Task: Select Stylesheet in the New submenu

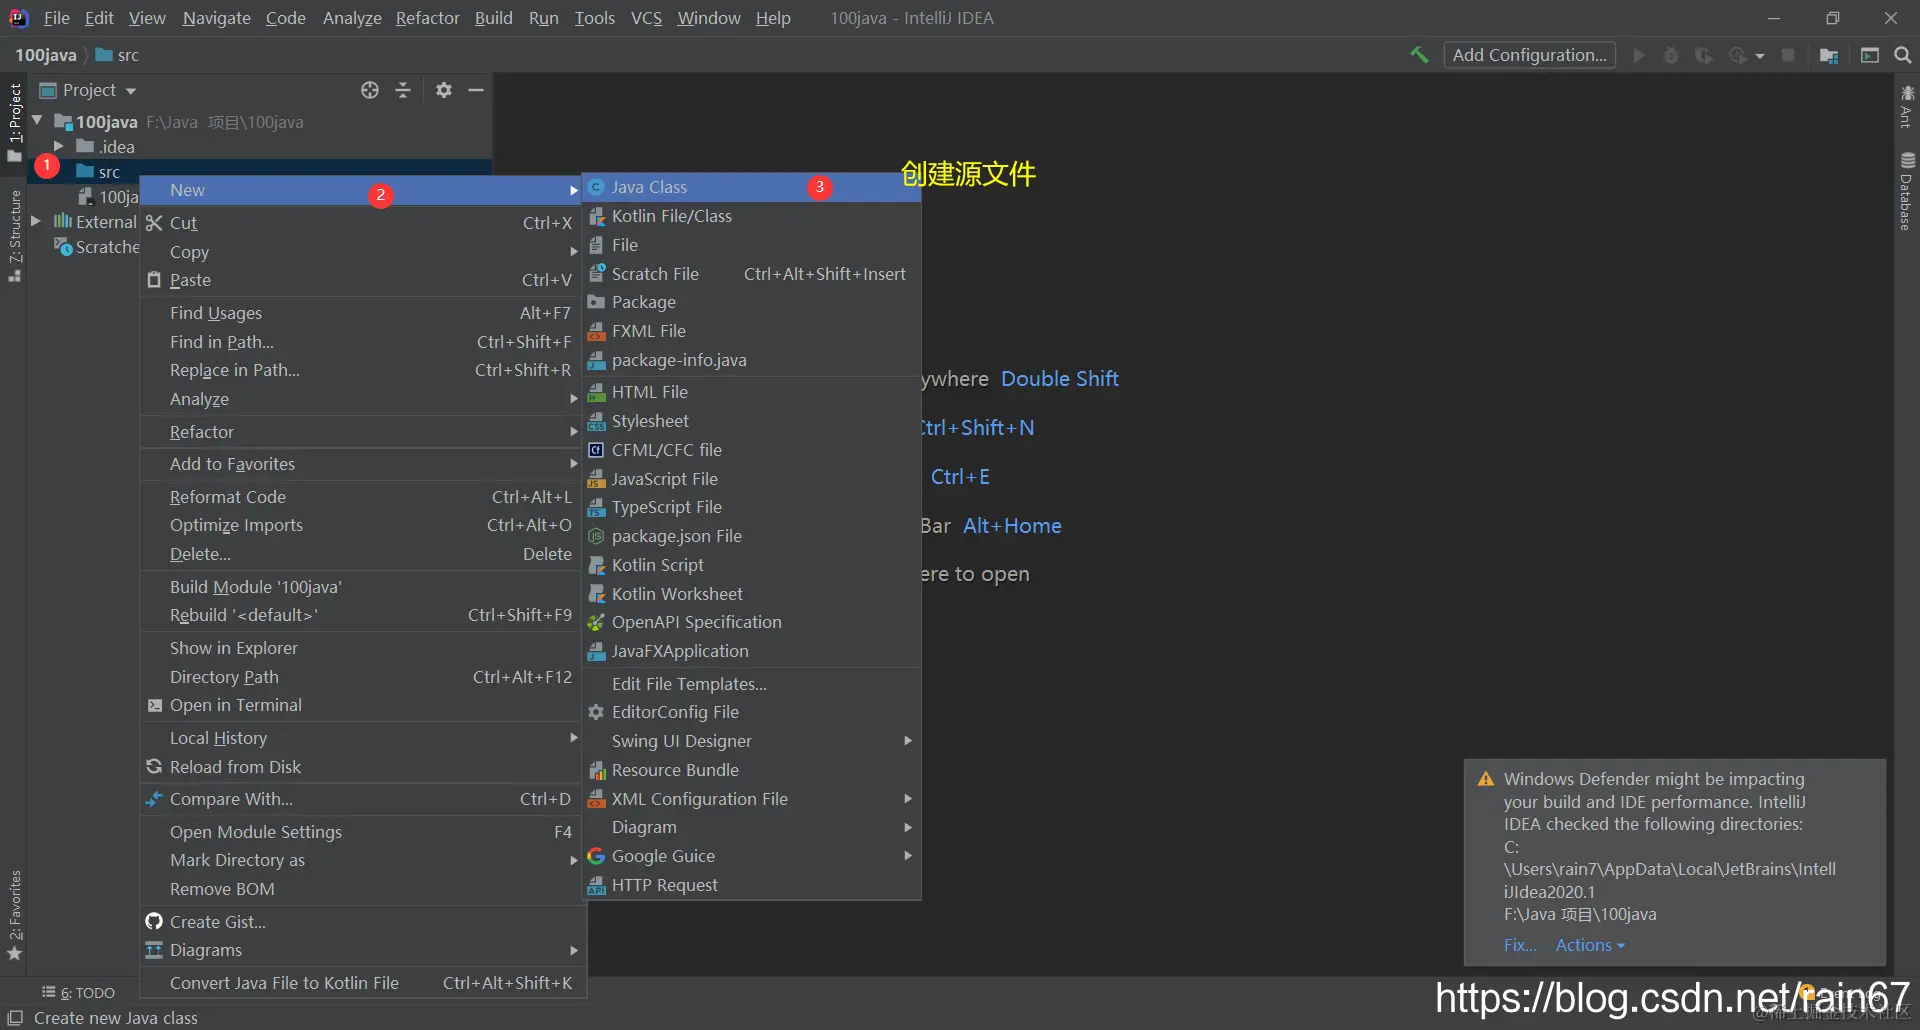Action: coord(752,421)
